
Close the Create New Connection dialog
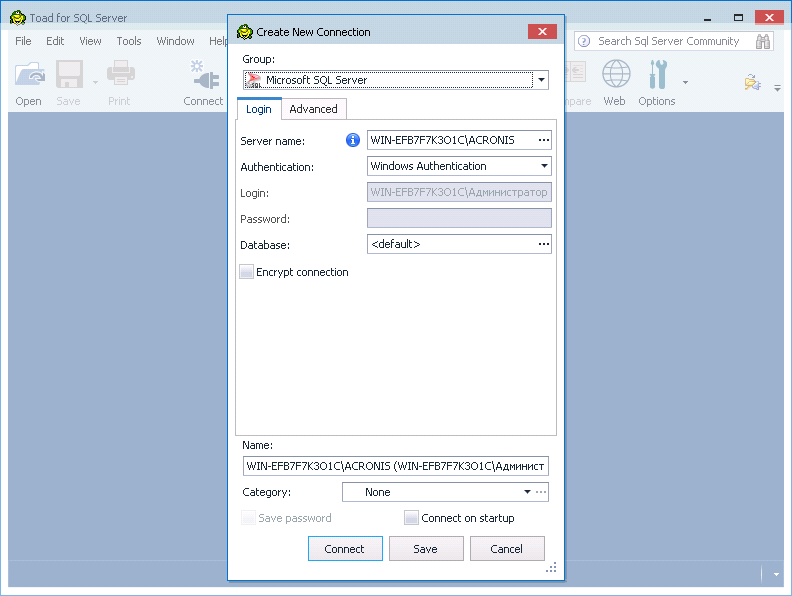[x=542, y=31]
